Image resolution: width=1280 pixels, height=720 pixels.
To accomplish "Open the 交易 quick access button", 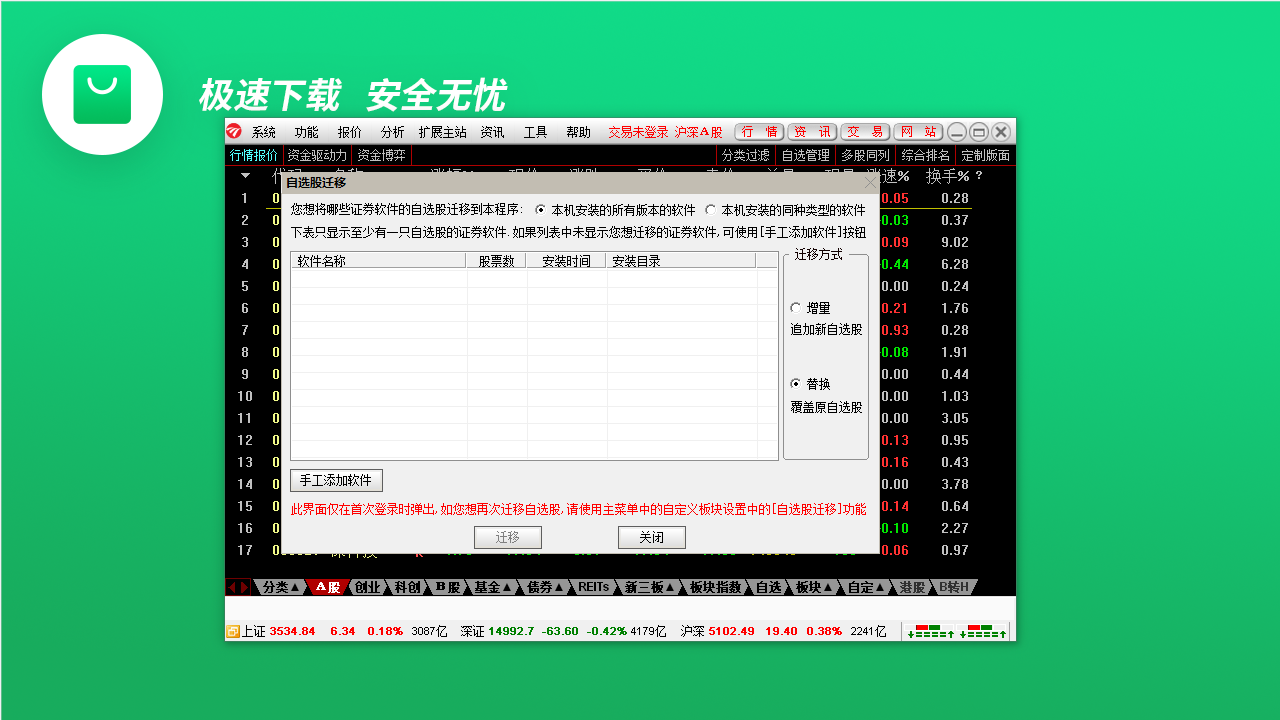I will tap(866, 131).
